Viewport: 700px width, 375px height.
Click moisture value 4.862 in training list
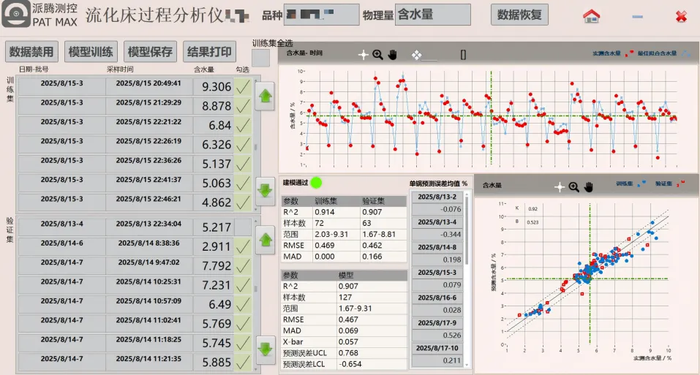pyautogui.click(x=213, y=202)
